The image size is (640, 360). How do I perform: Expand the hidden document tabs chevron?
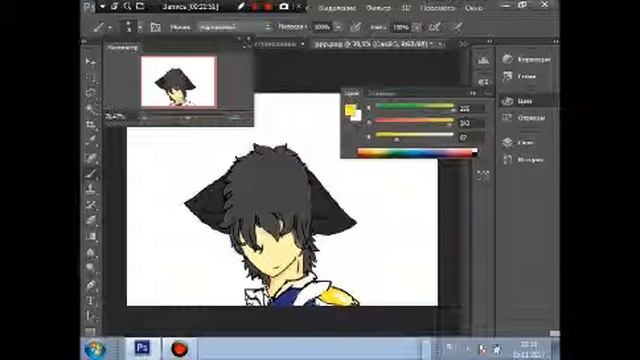(463, 44)
